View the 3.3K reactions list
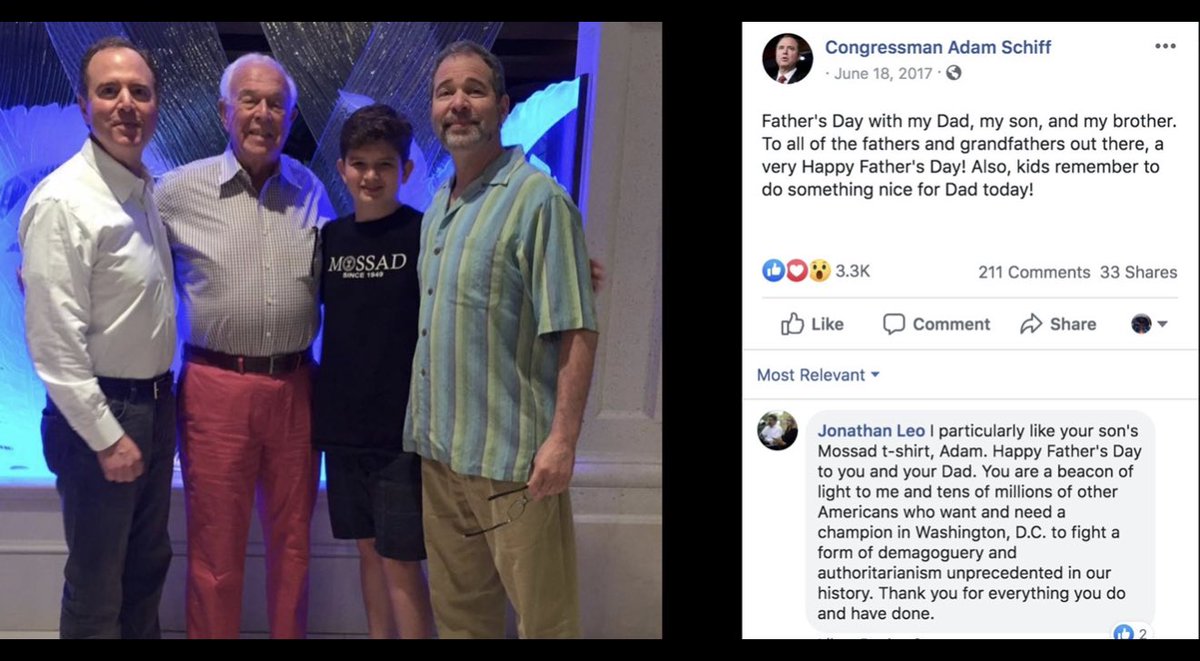The image size is (1200, 661). 853,271
